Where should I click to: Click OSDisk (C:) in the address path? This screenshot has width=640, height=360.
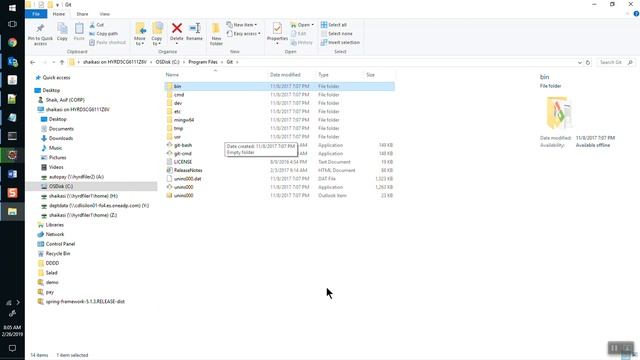(x=167, y=62)
